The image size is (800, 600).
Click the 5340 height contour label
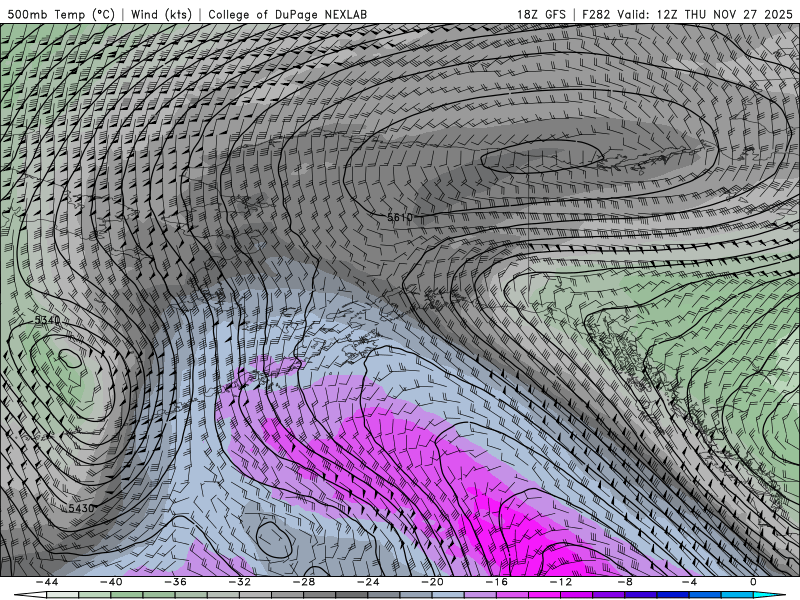tap(47, 320)
